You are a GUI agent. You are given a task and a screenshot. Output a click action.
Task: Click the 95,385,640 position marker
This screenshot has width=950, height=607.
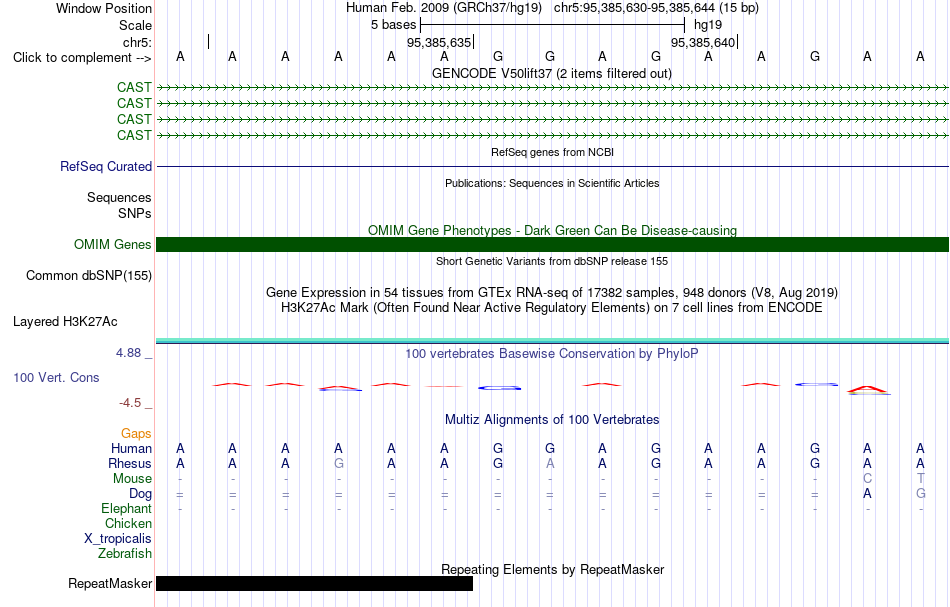tap(703, 42)
